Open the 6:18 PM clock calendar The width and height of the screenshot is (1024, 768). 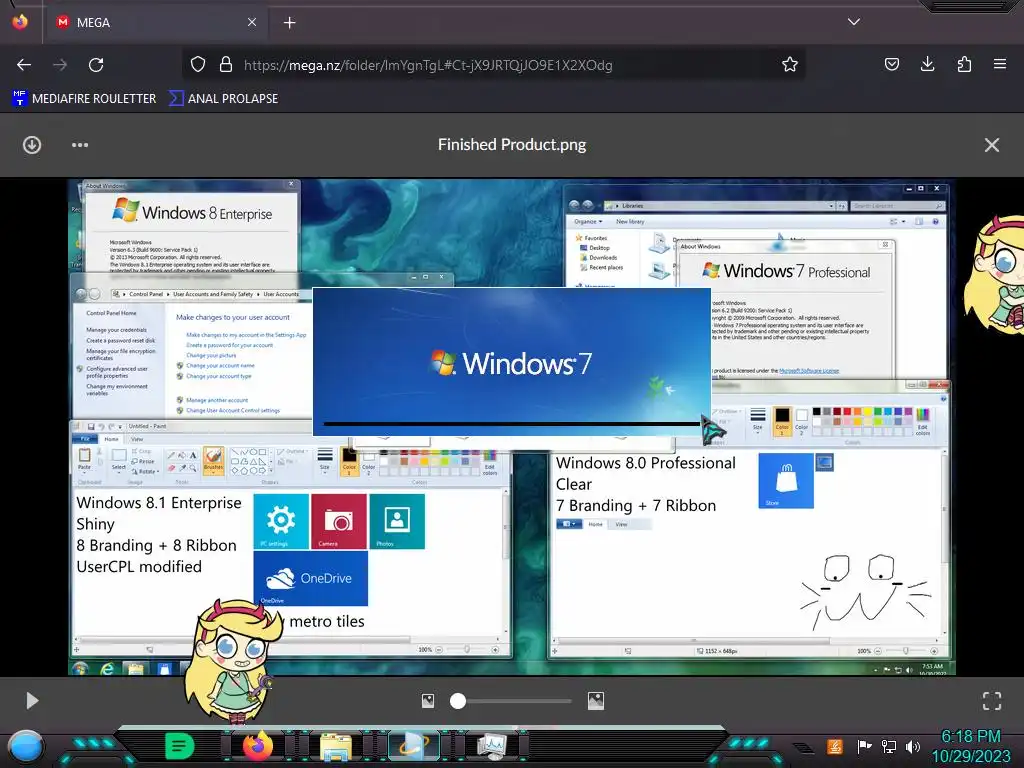point(971,746)
